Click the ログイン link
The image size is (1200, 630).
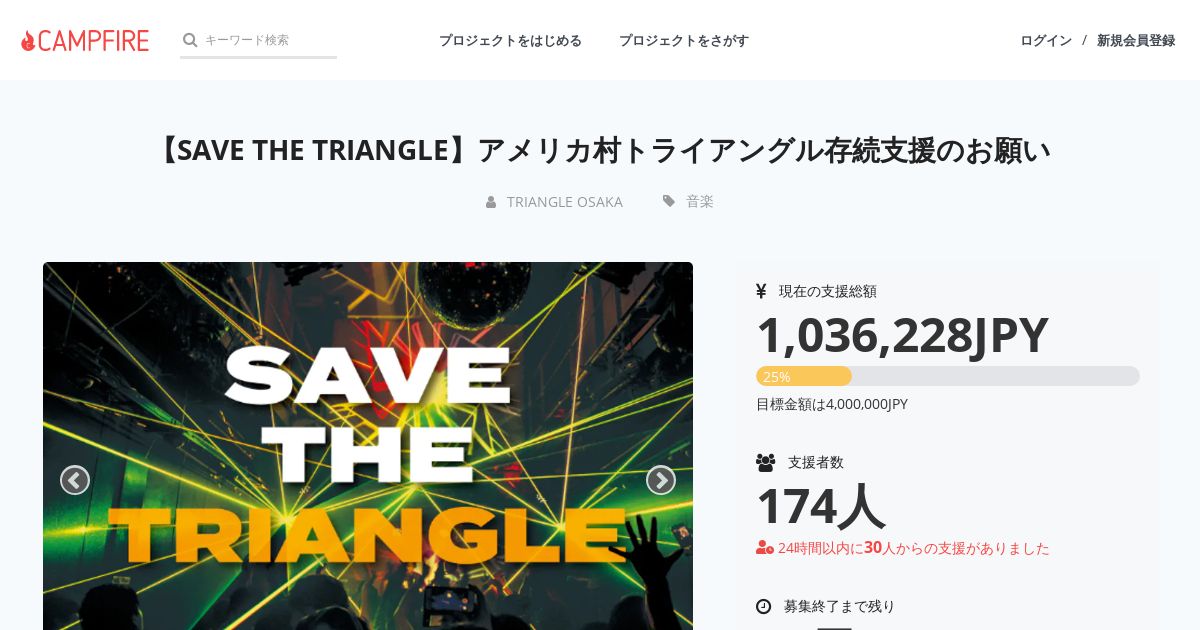(x=1046, y=40)
